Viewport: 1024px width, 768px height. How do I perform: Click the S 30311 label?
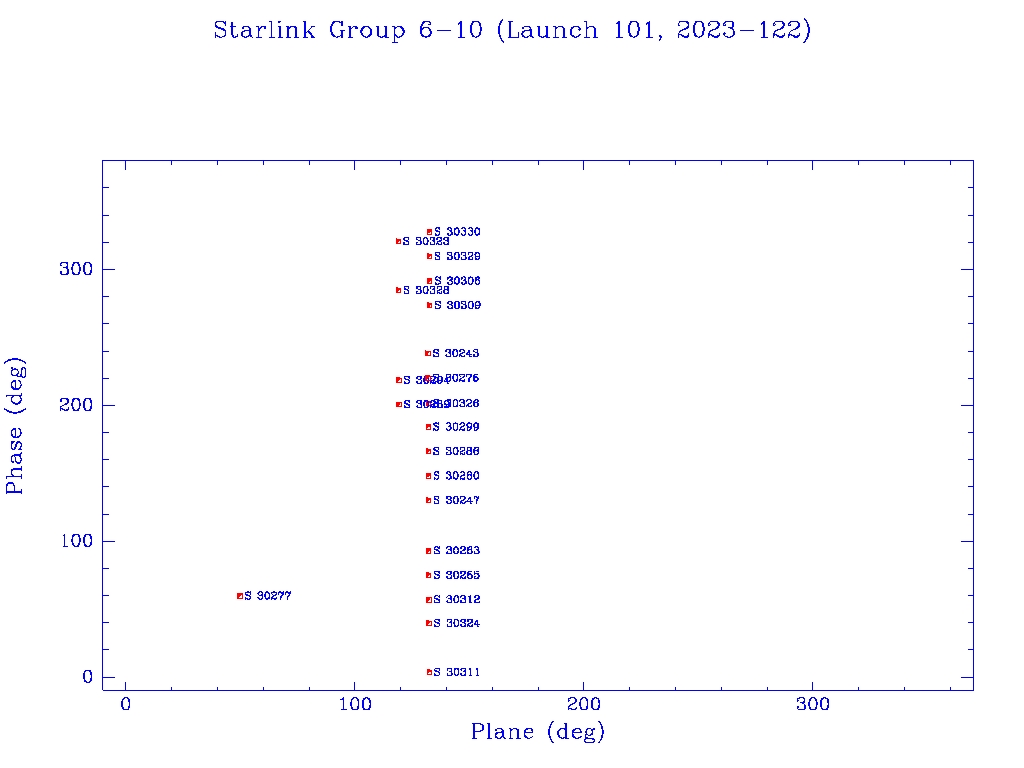[x=456, y=672]
